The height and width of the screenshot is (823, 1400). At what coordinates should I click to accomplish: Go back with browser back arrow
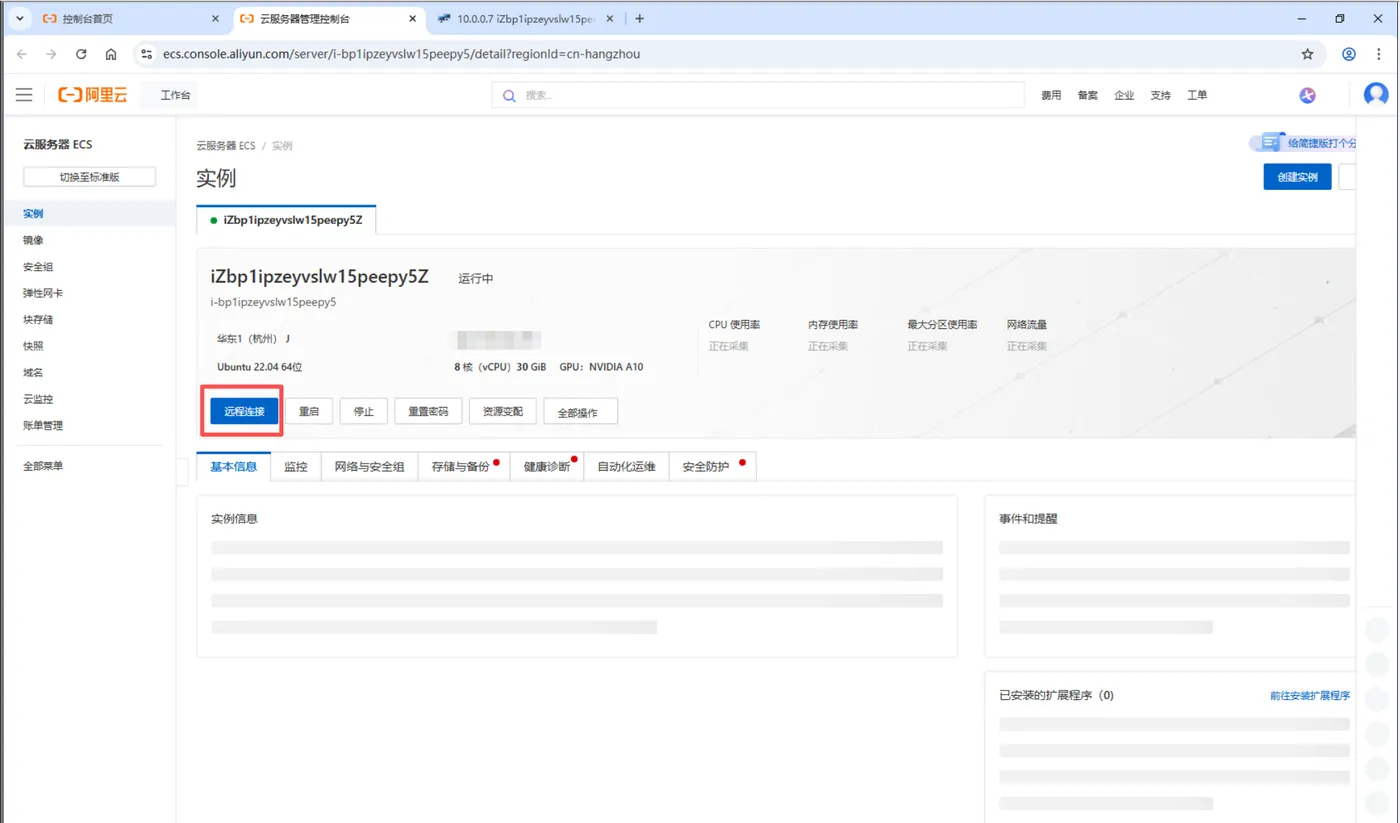pyautogui.click(x=22, y=54)
